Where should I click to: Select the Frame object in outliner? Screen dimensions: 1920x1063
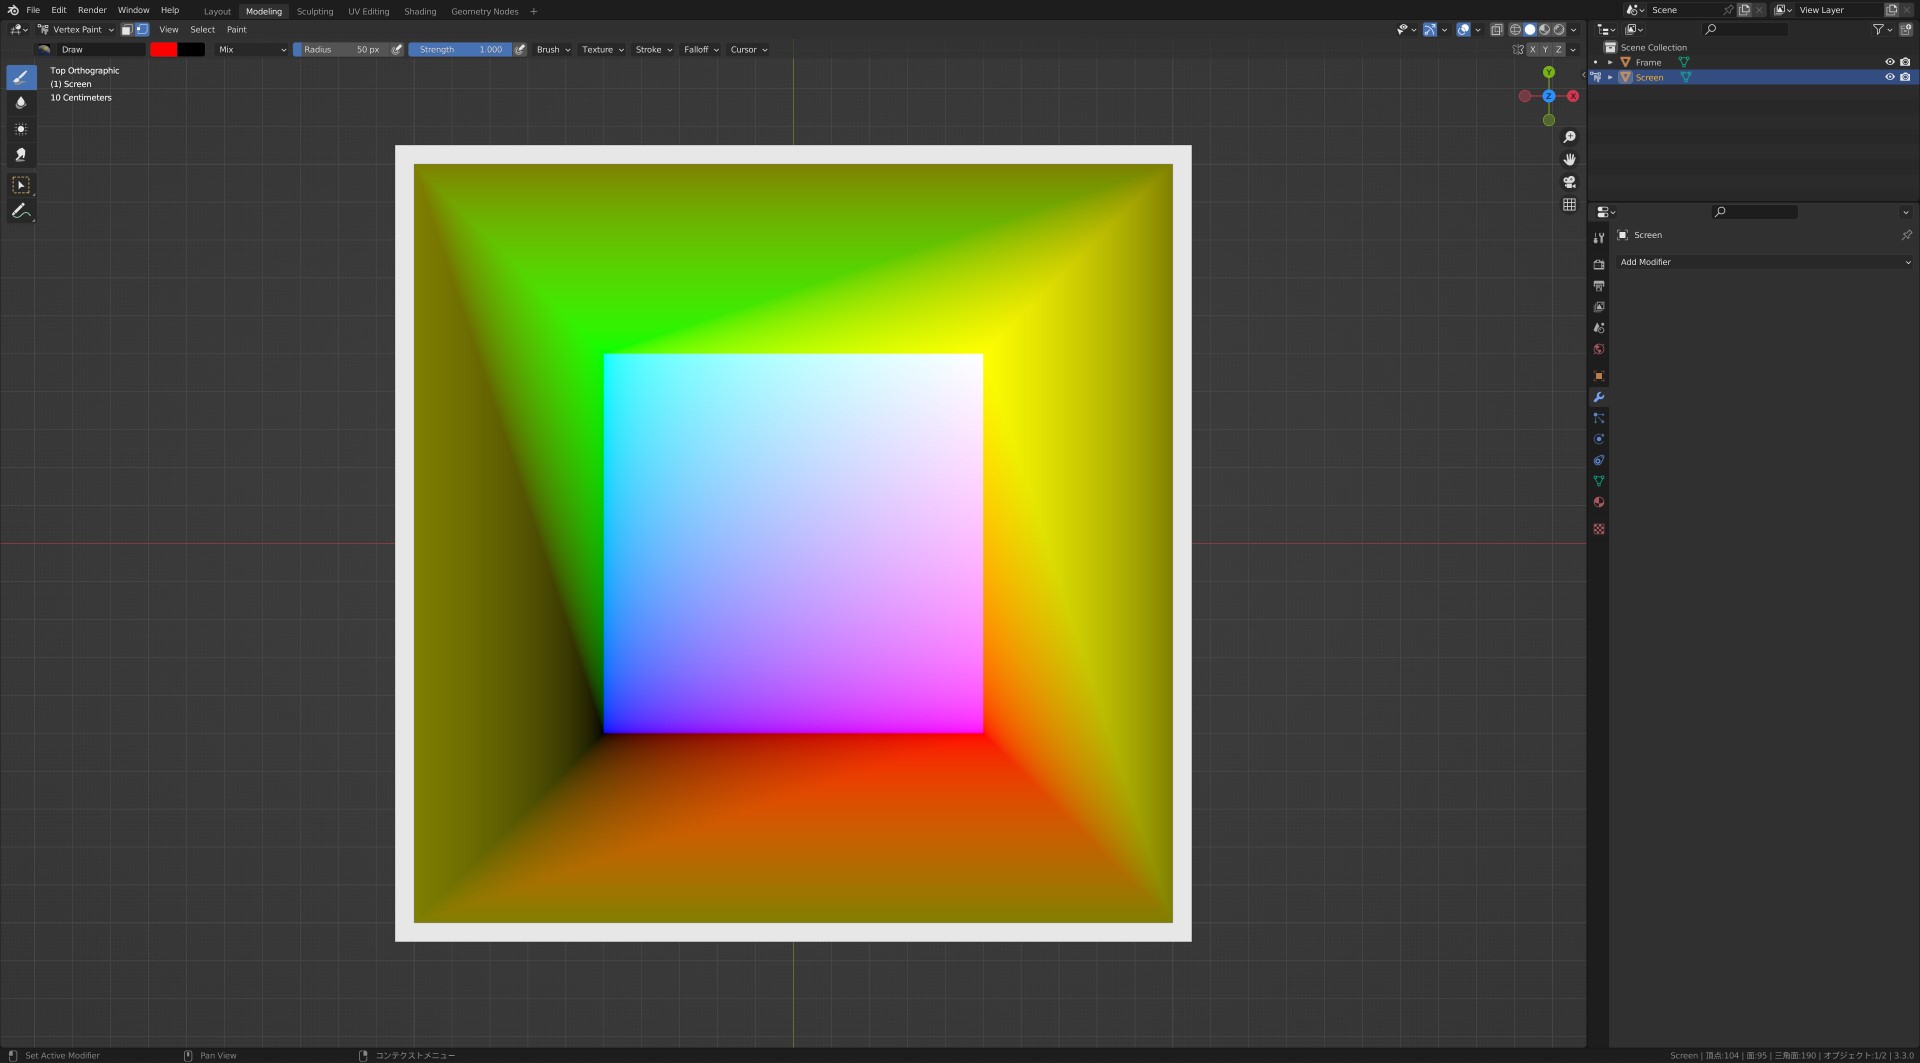1648,62
